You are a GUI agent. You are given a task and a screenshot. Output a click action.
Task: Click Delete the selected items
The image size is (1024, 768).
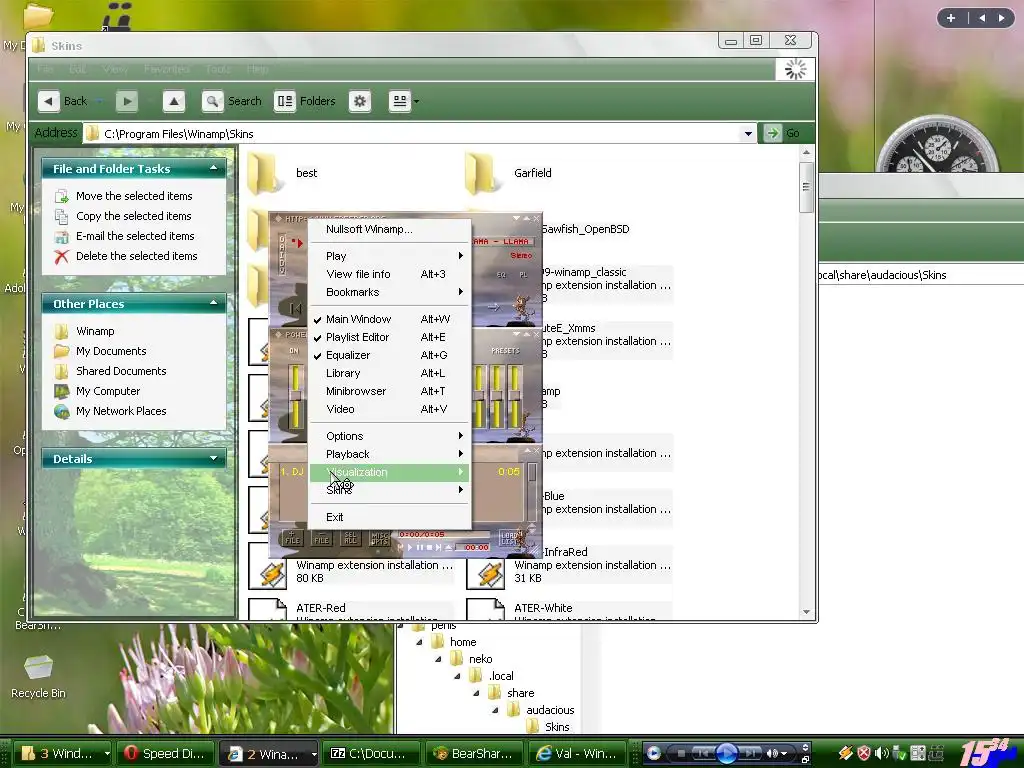tap(136, 256)
